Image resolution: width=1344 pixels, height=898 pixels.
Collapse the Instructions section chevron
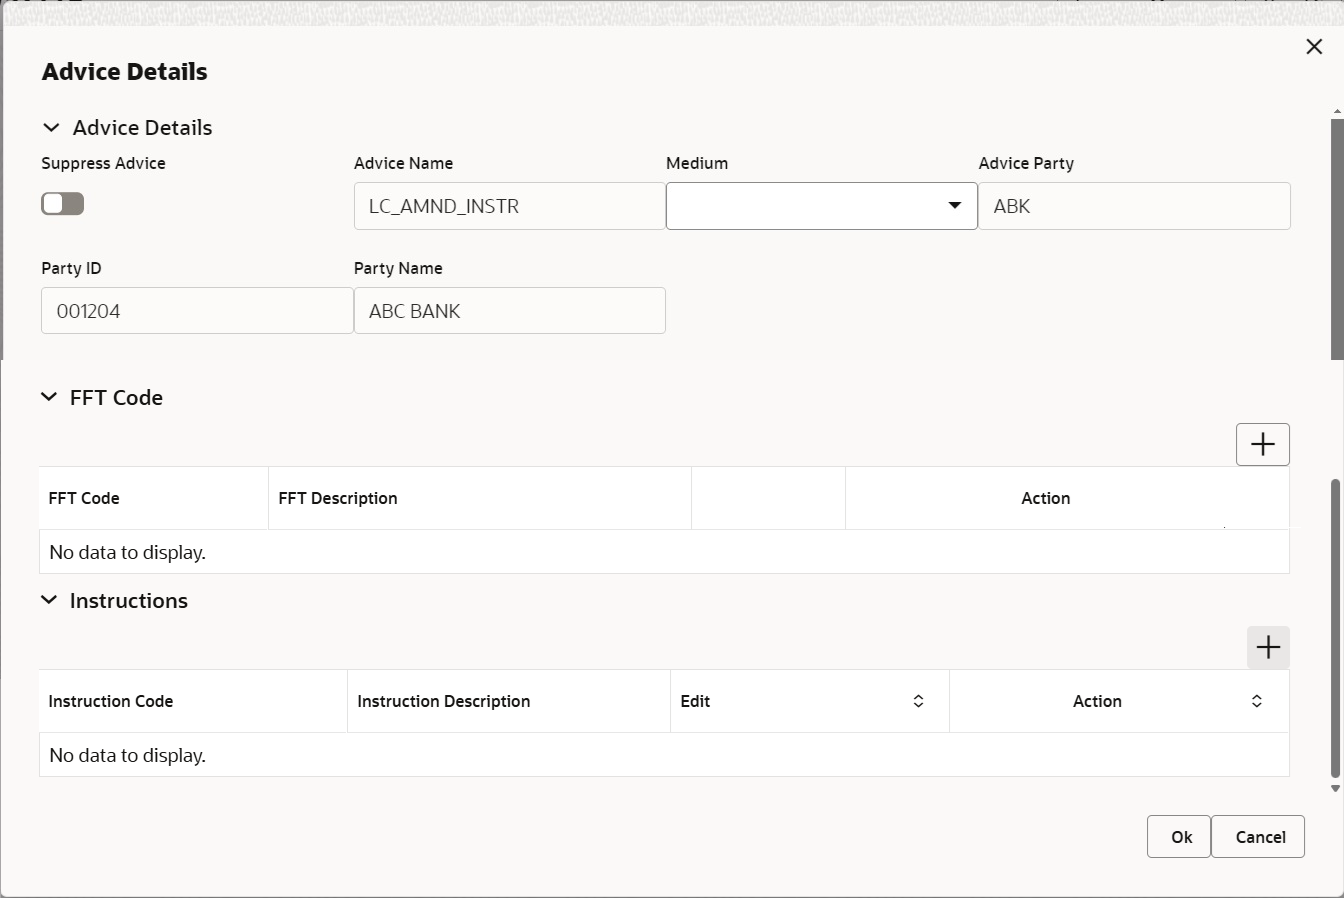[49, 600]
